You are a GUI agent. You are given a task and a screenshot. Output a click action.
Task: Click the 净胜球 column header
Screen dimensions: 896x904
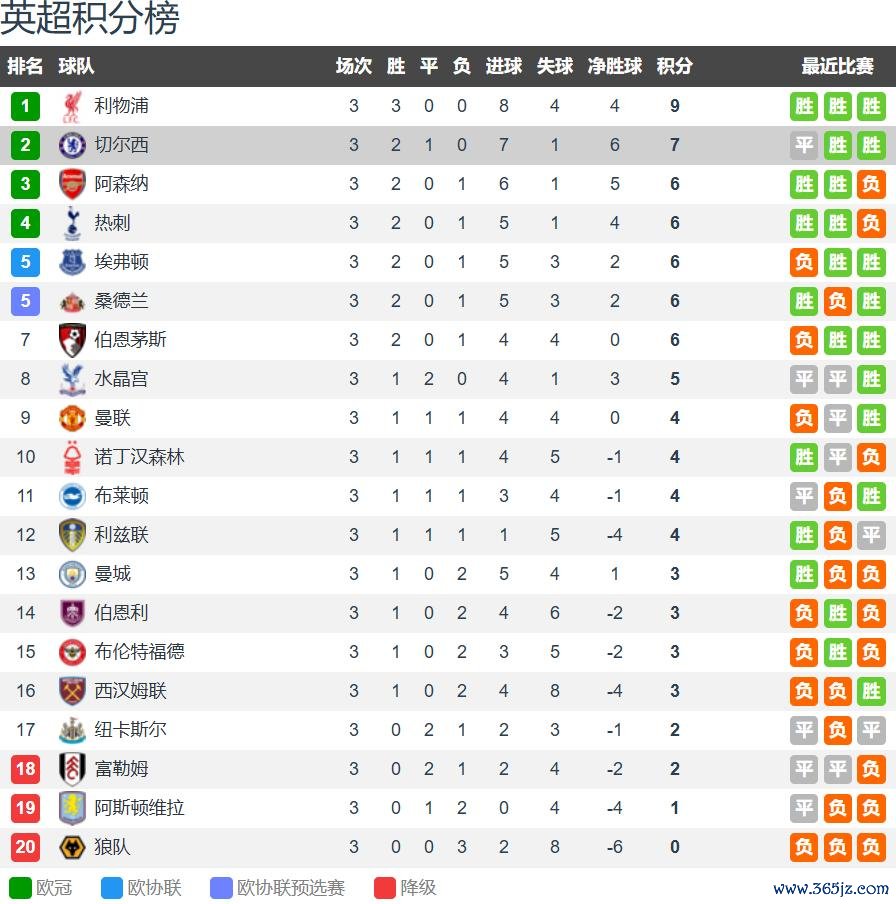click(614, 66)
